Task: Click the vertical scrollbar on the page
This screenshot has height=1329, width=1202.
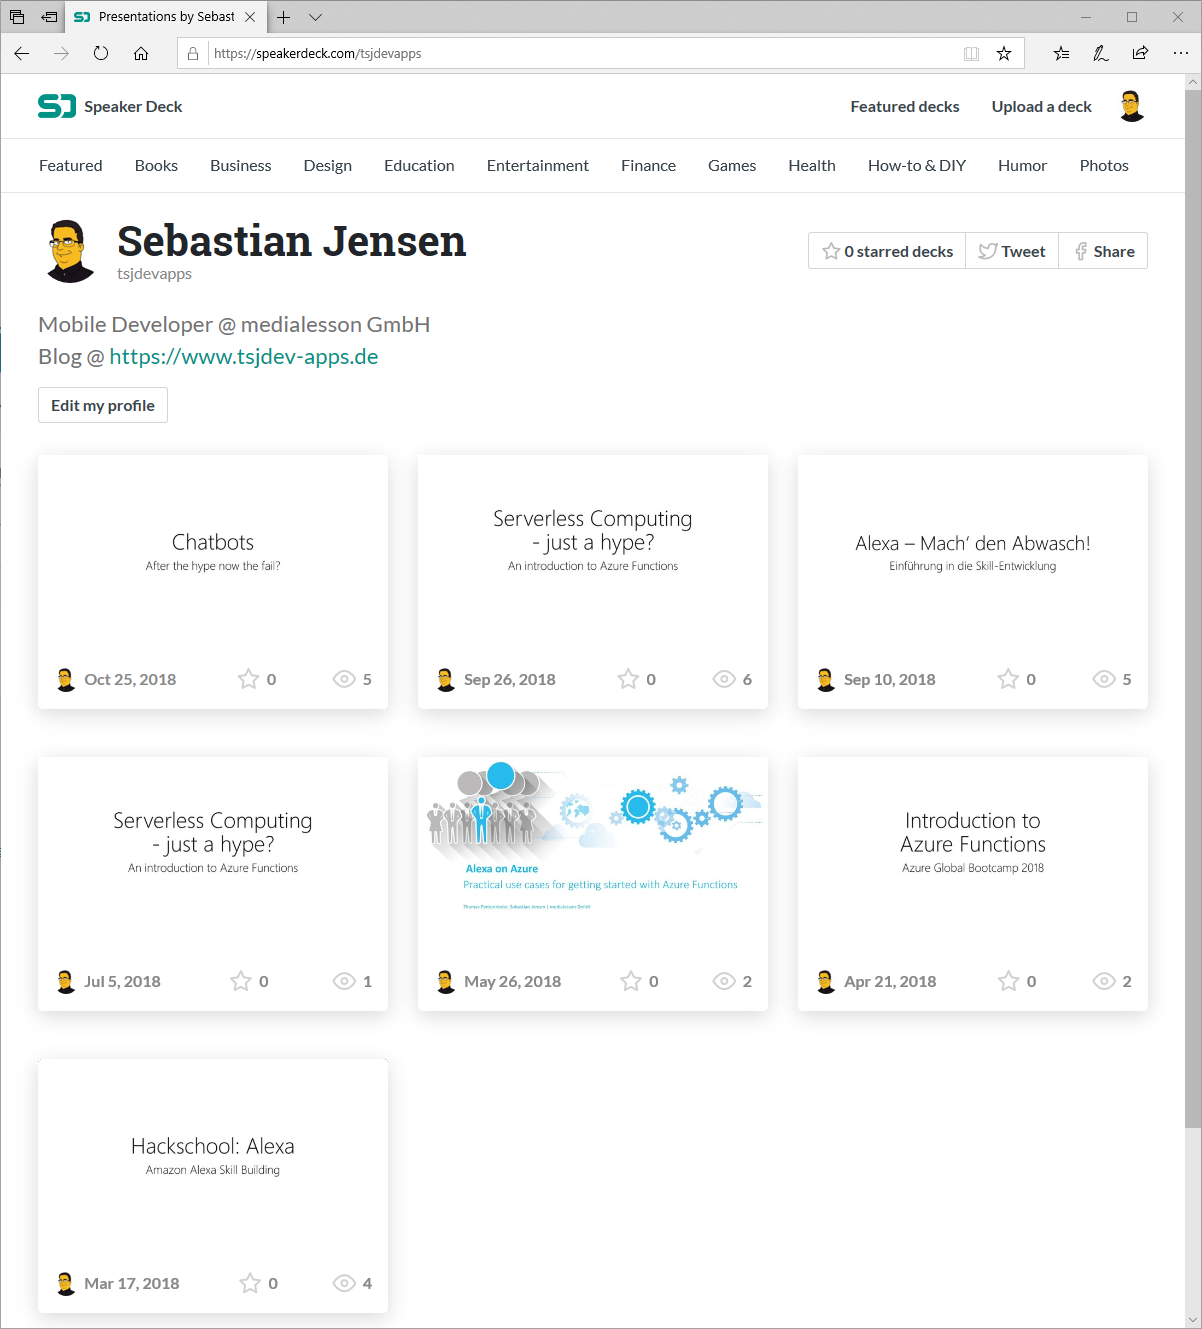Action: point(1193,600)
